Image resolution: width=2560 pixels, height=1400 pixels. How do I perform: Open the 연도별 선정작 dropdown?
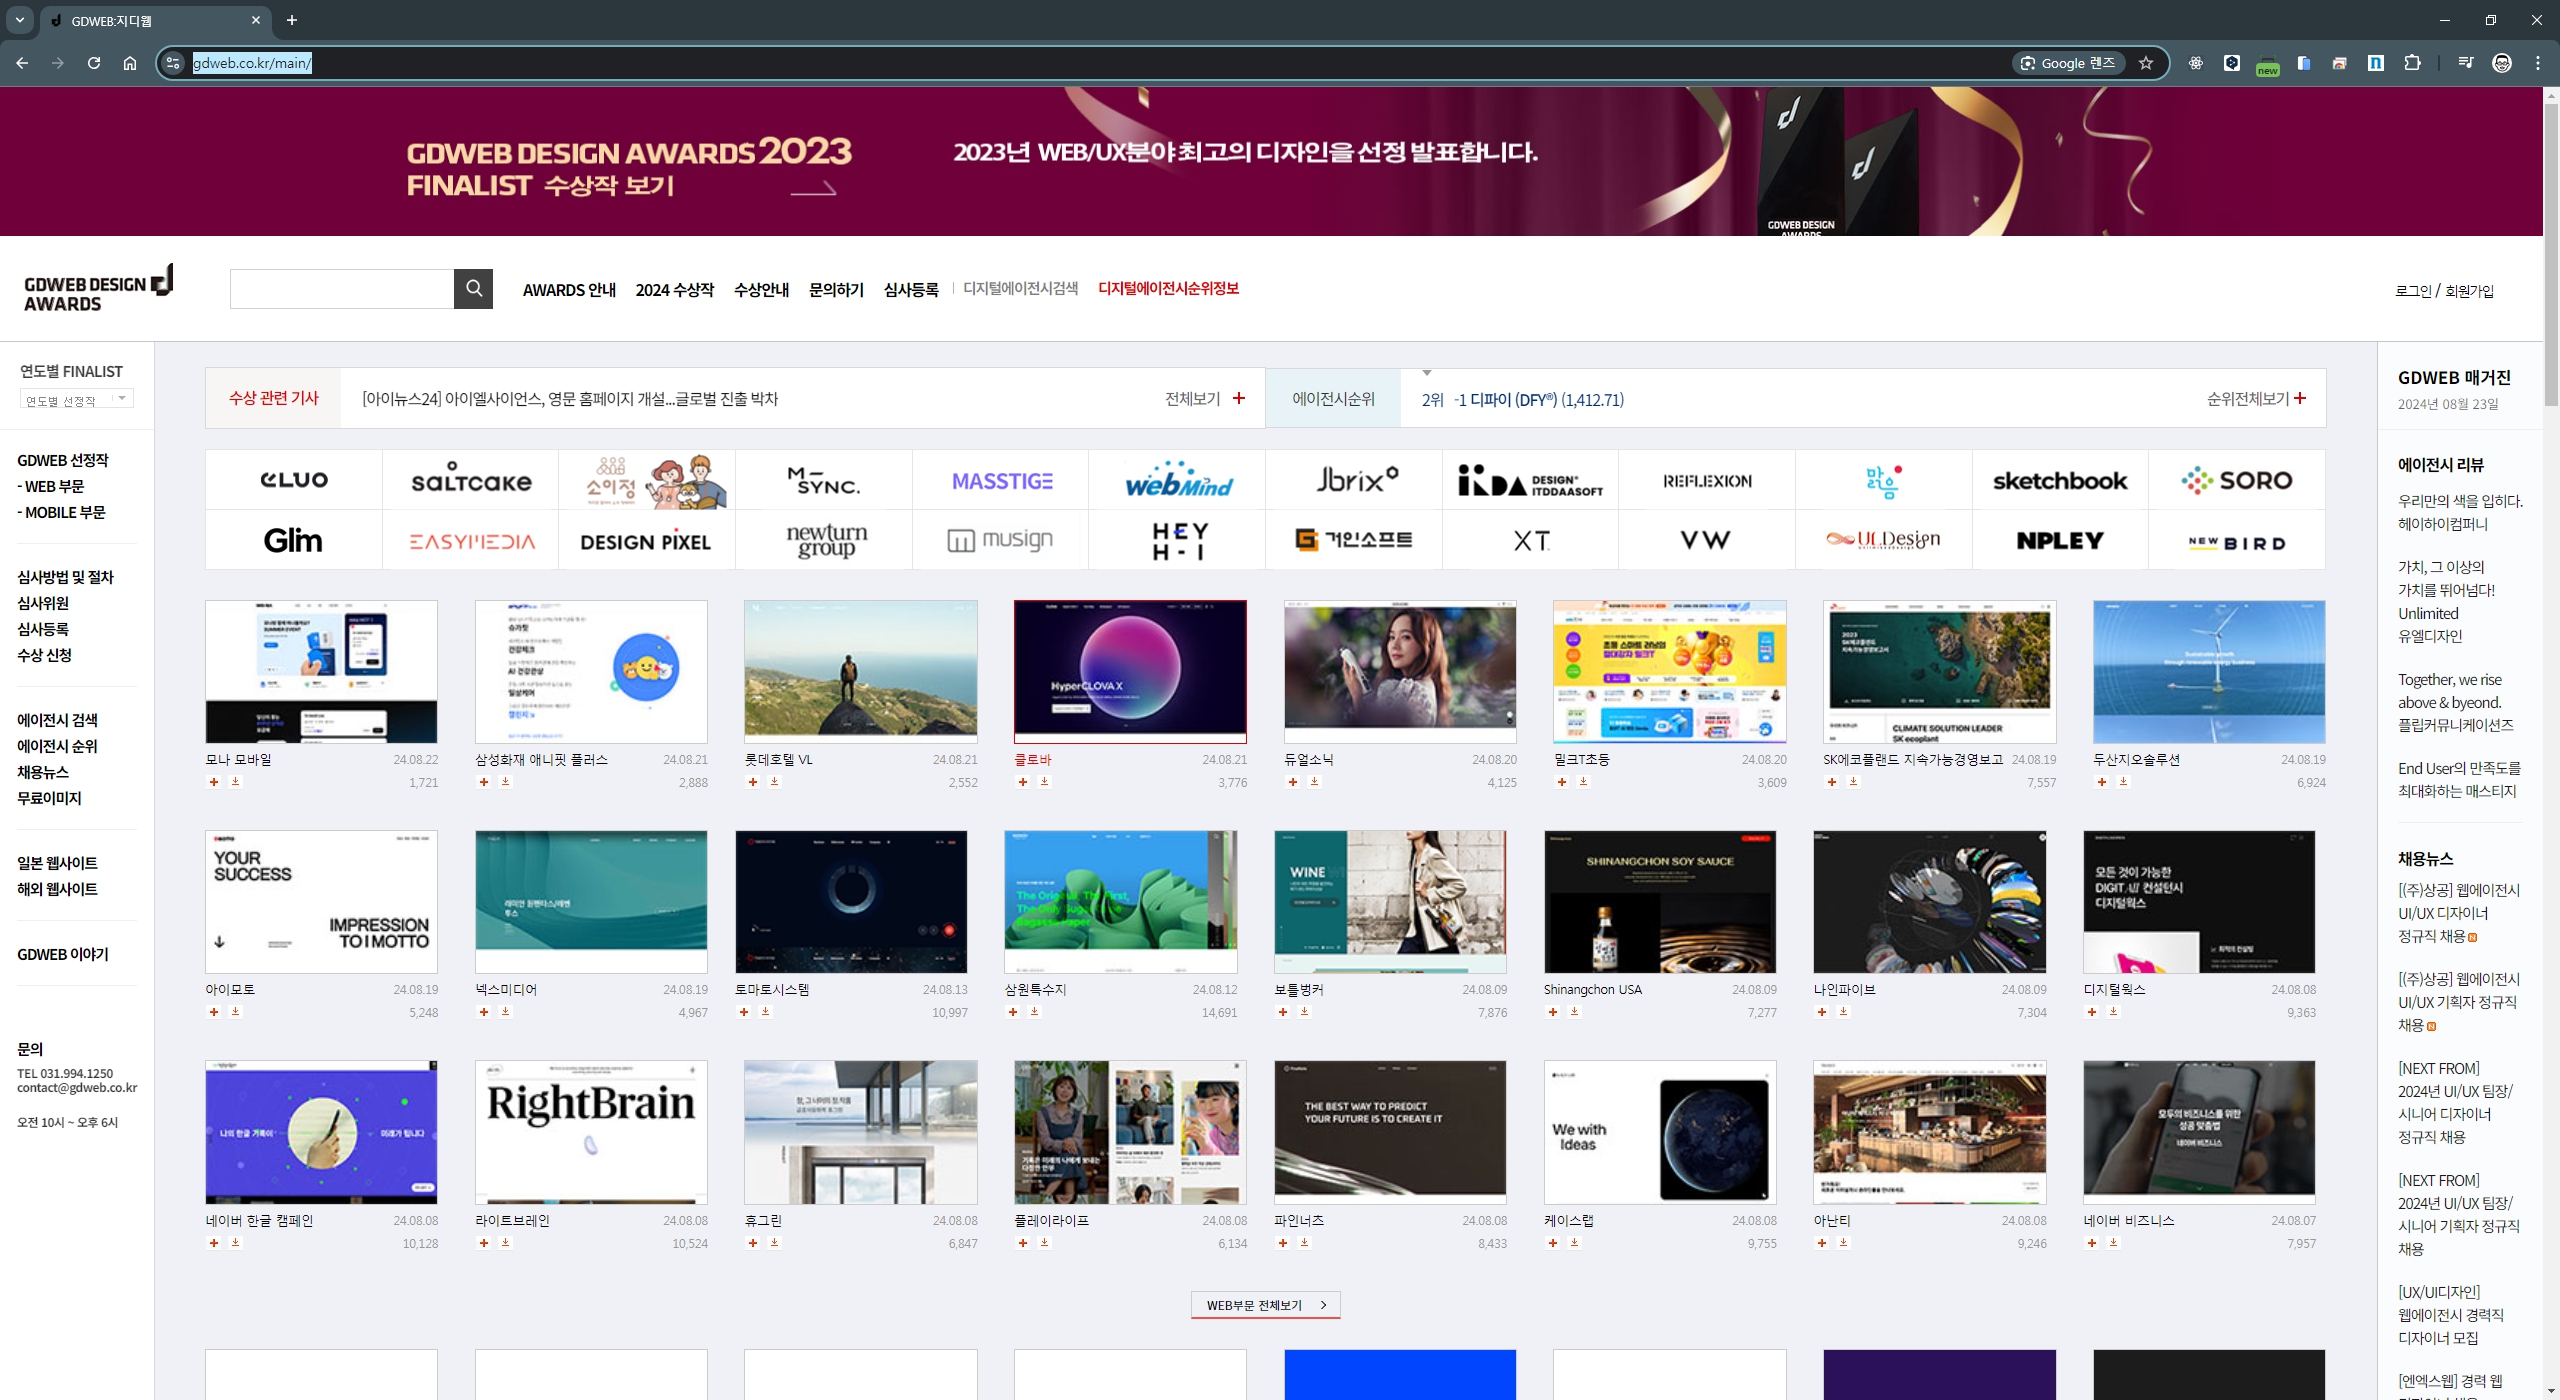(x=76, y=400)
